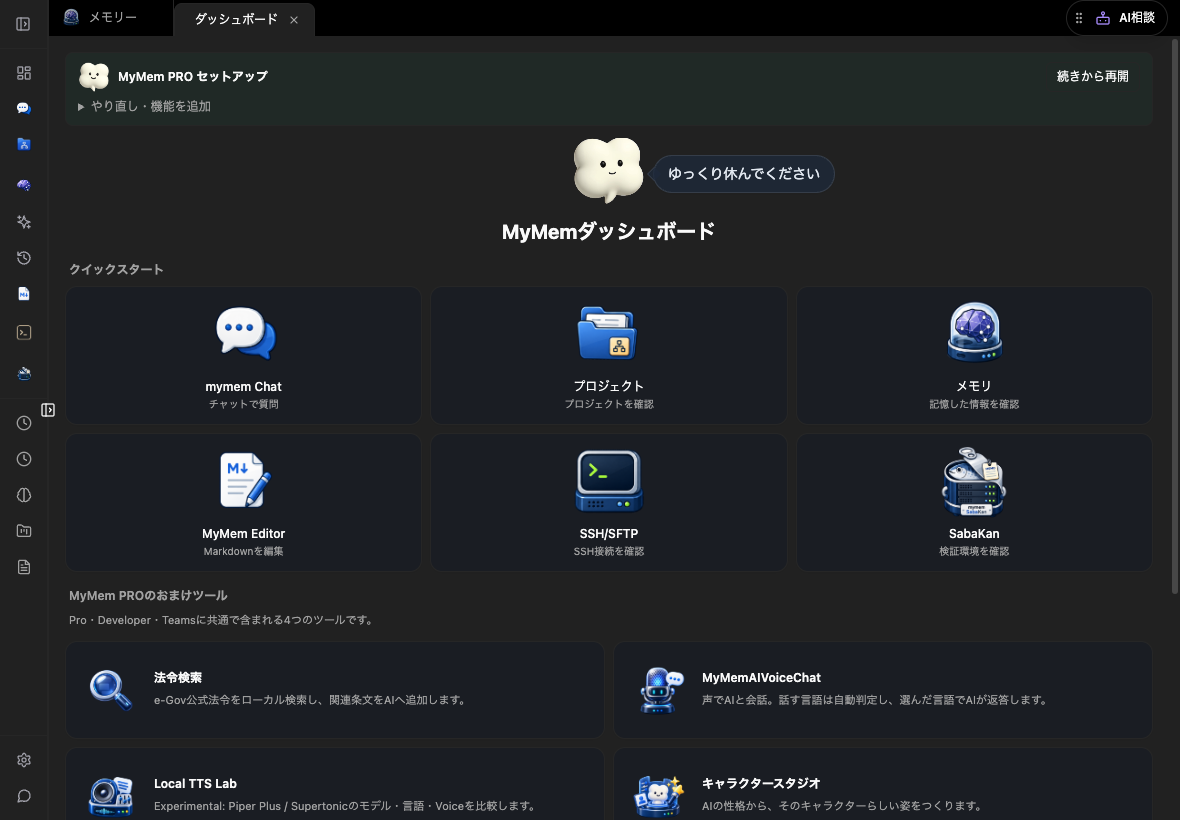The width and height of the screenshot is (1180, 820).
Task: Click the document page sidebar icon
Action: [24, 567]
